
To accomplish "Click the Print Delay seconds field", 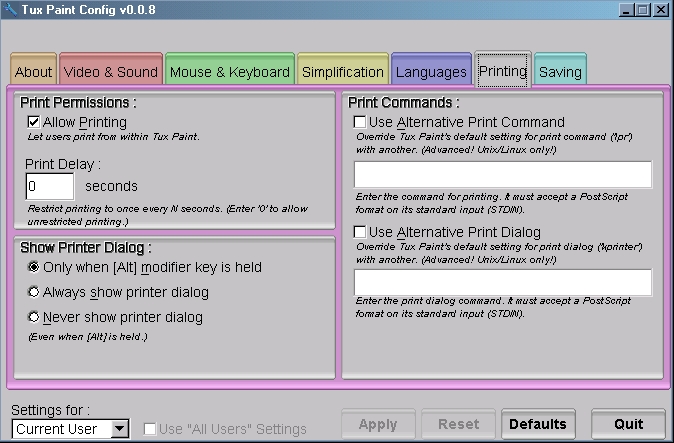I will 49,186.
